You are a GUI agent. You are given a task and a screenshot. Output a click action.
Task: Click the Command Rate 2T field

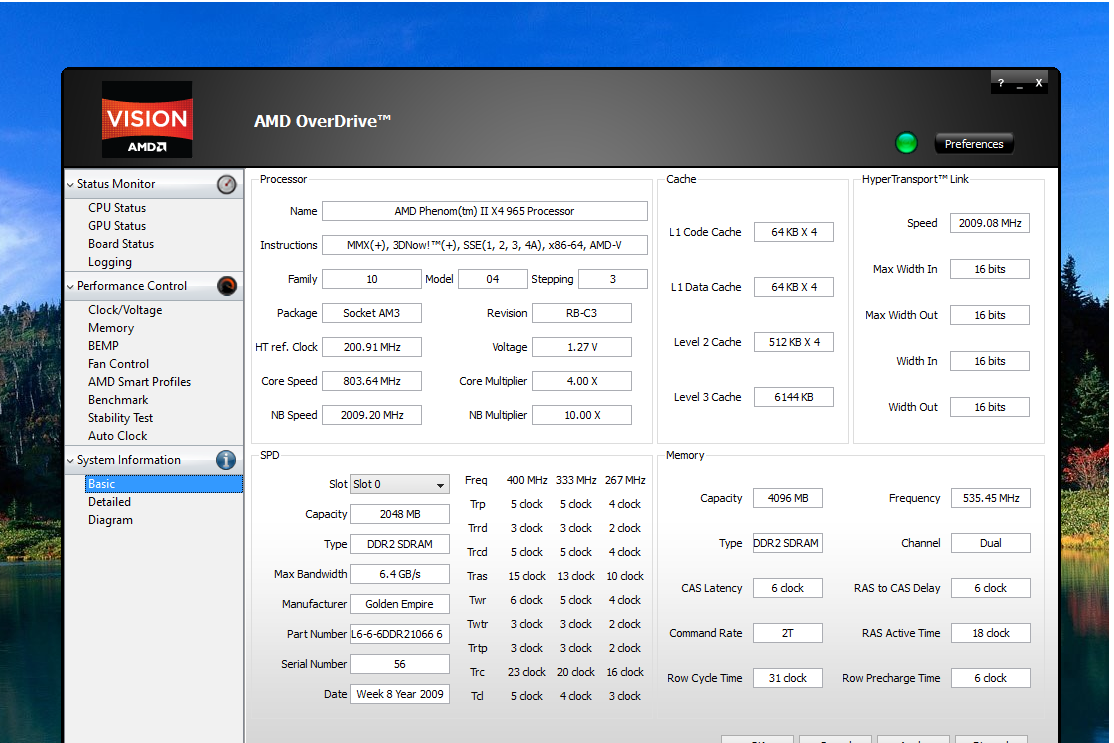point(788,633)
